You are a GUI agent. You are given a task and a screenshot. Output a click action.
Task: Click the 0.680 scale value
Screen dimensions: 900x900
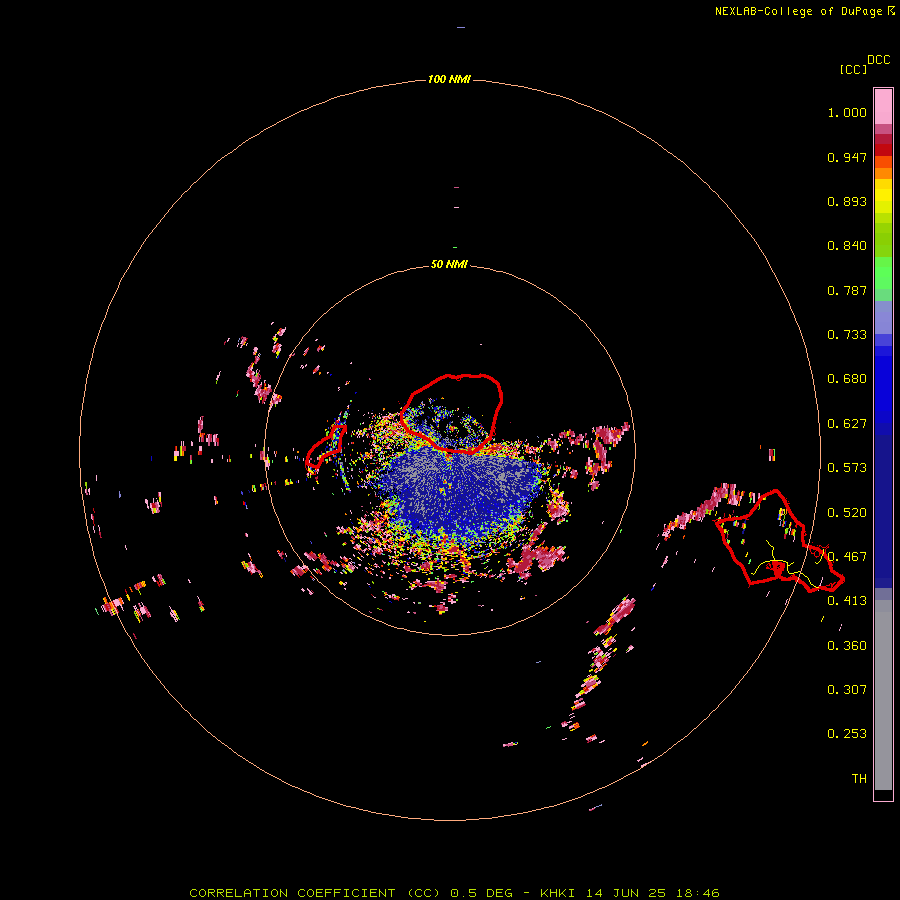(847, 379)
